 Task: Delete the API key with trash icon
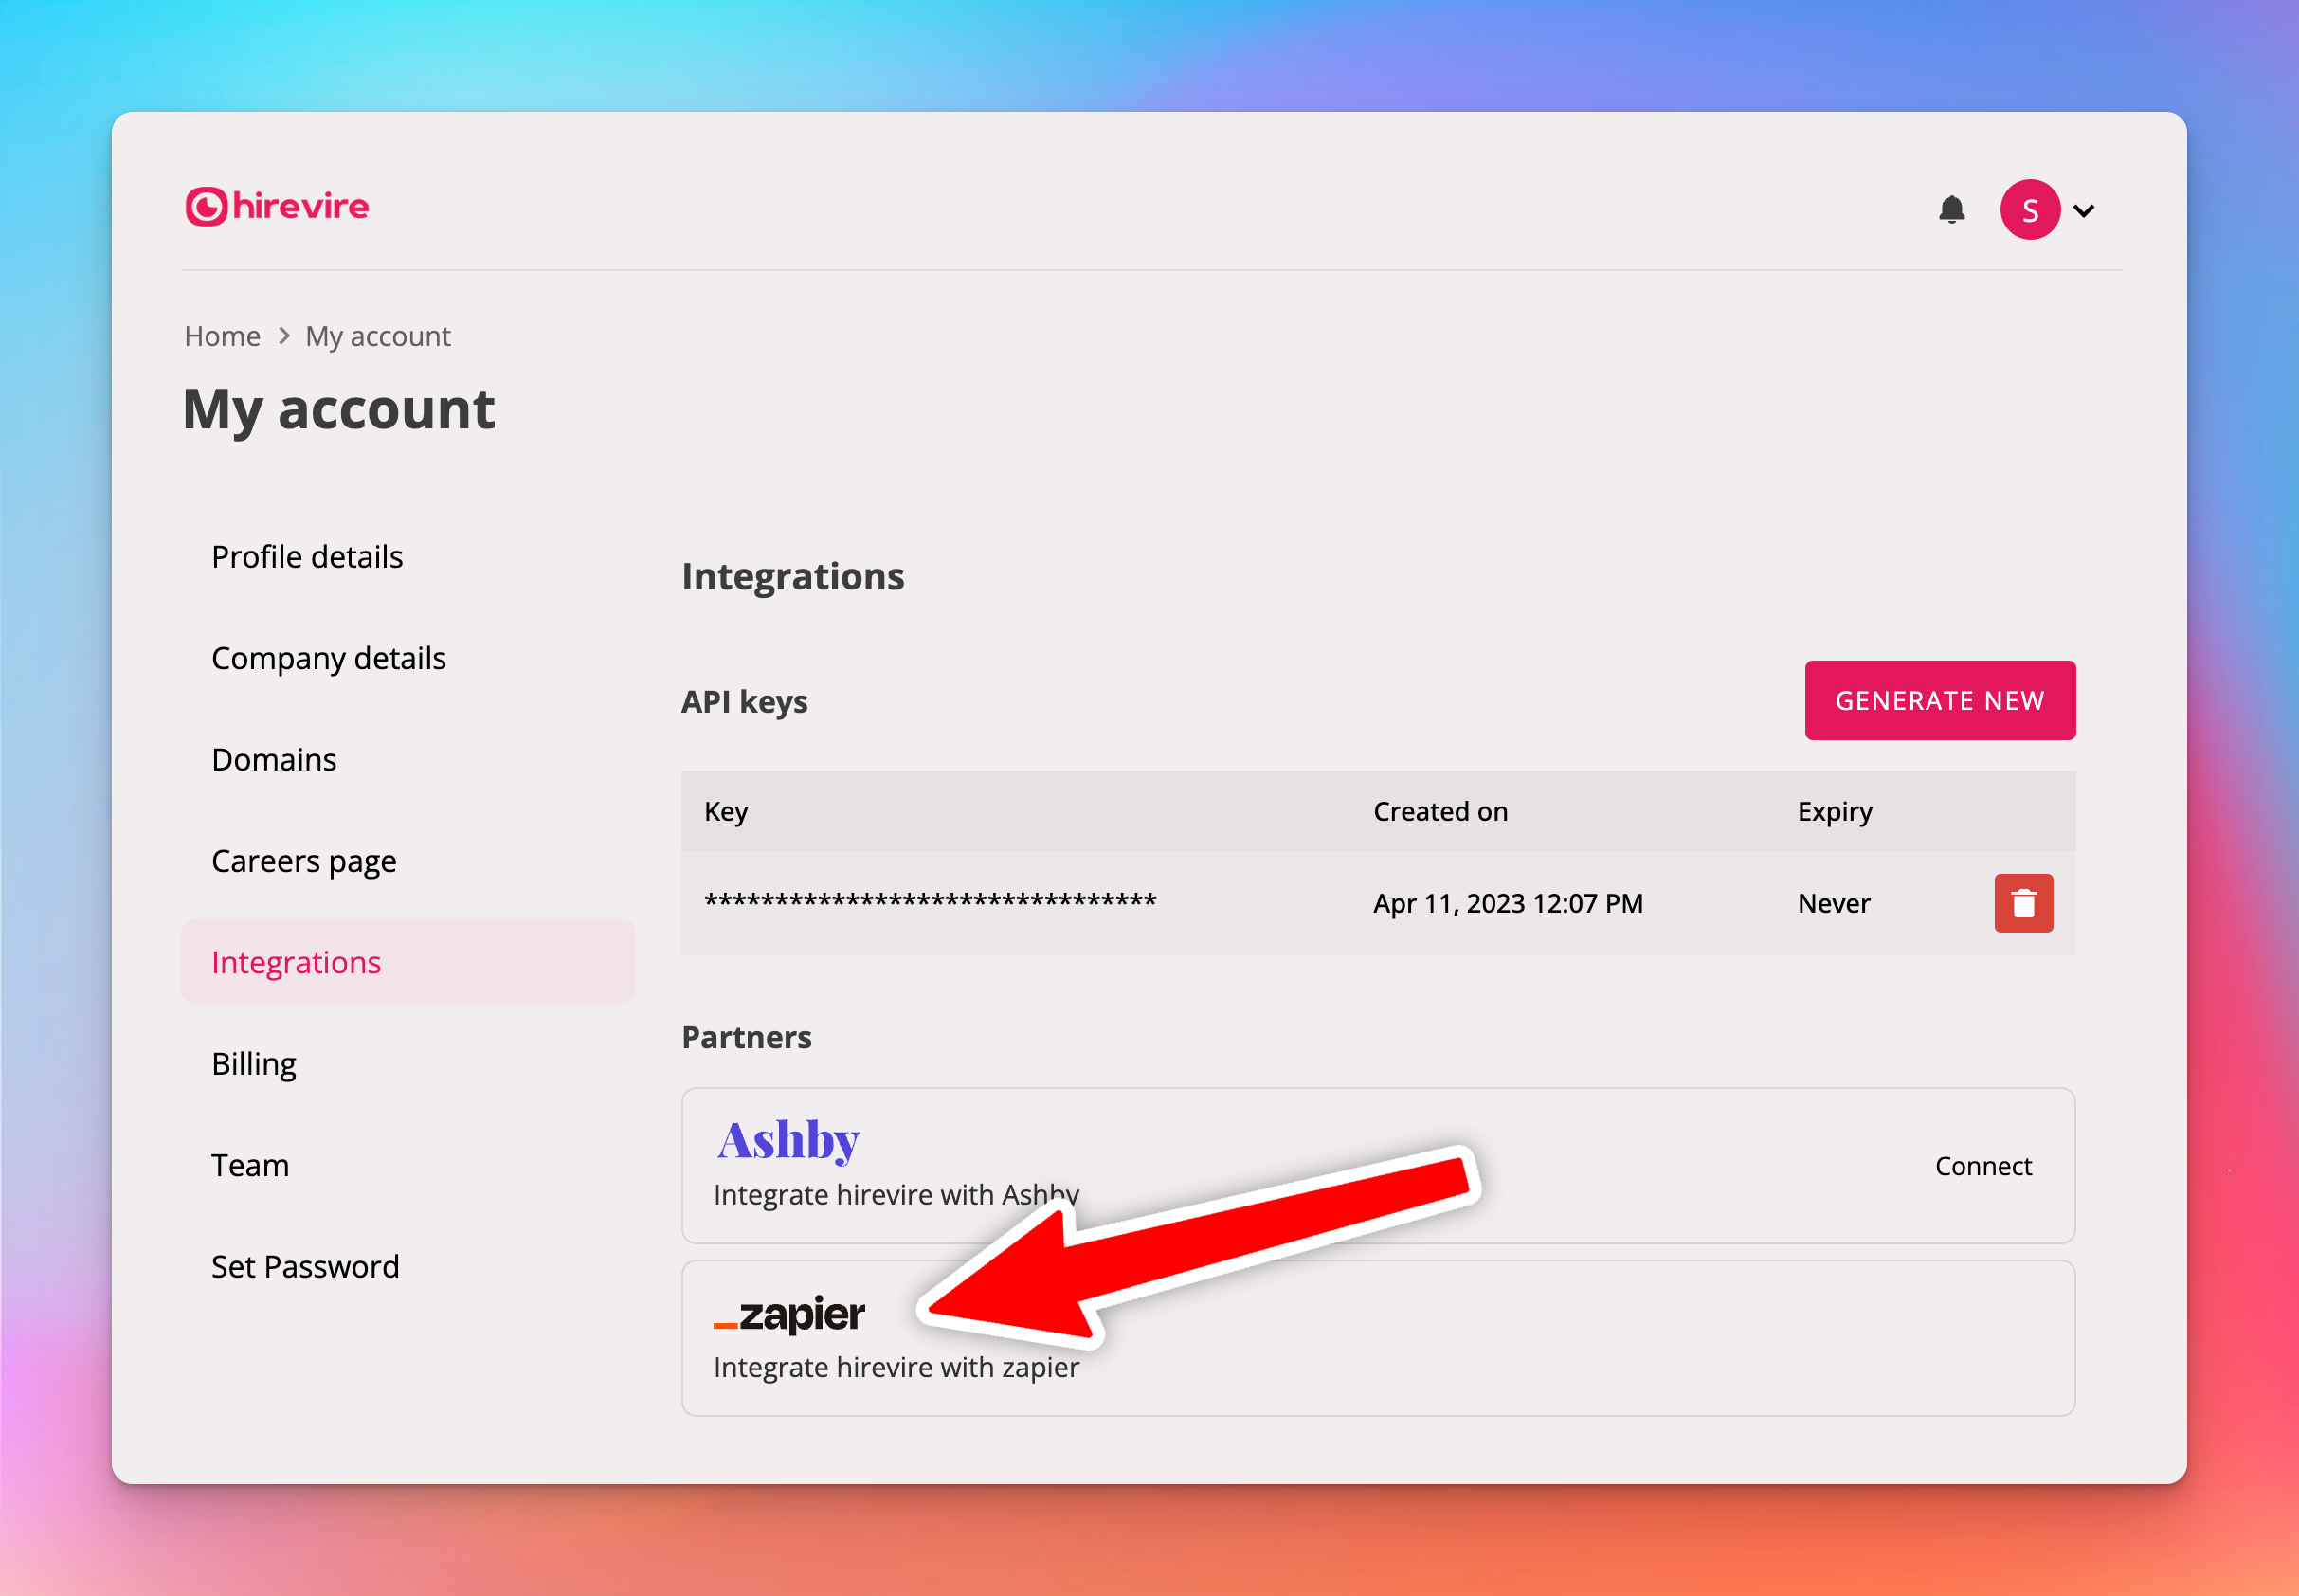coord(2023,903)
